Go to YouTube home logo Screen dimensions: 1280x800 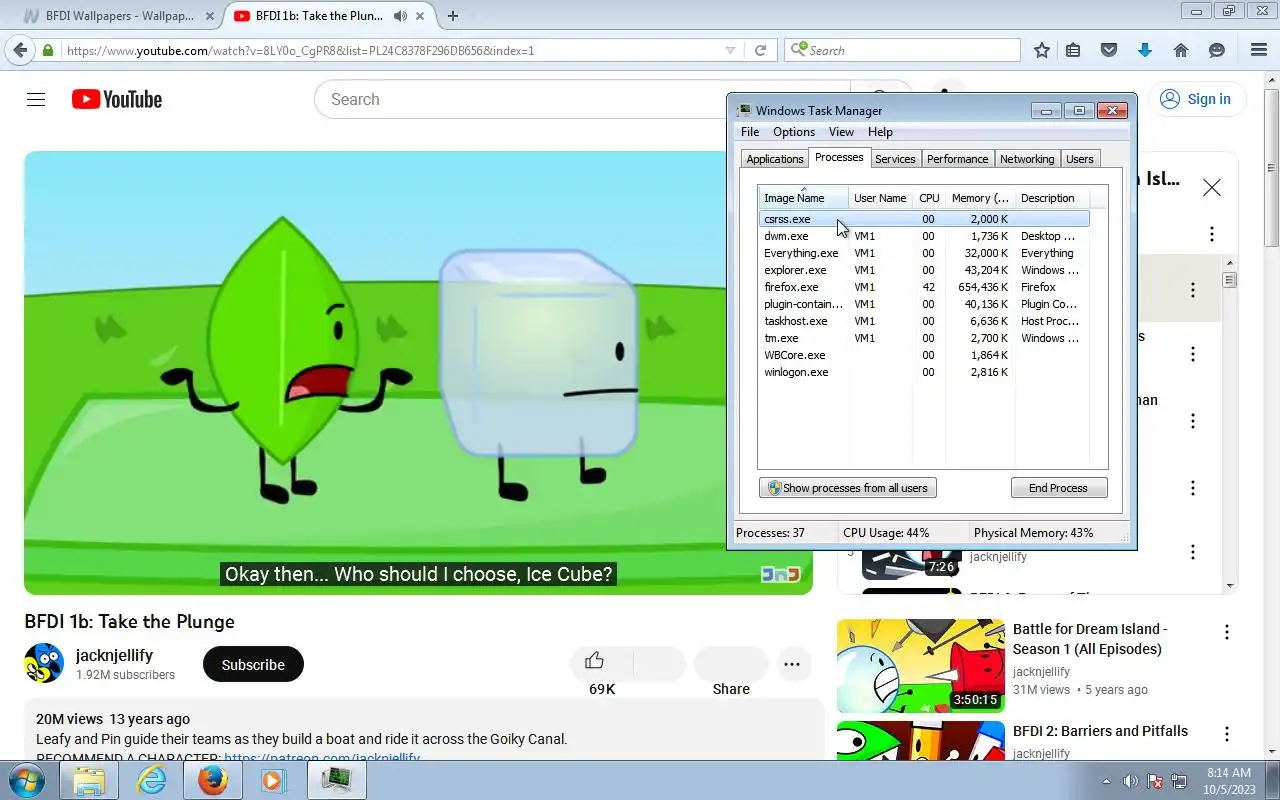[x=117, y=99]
